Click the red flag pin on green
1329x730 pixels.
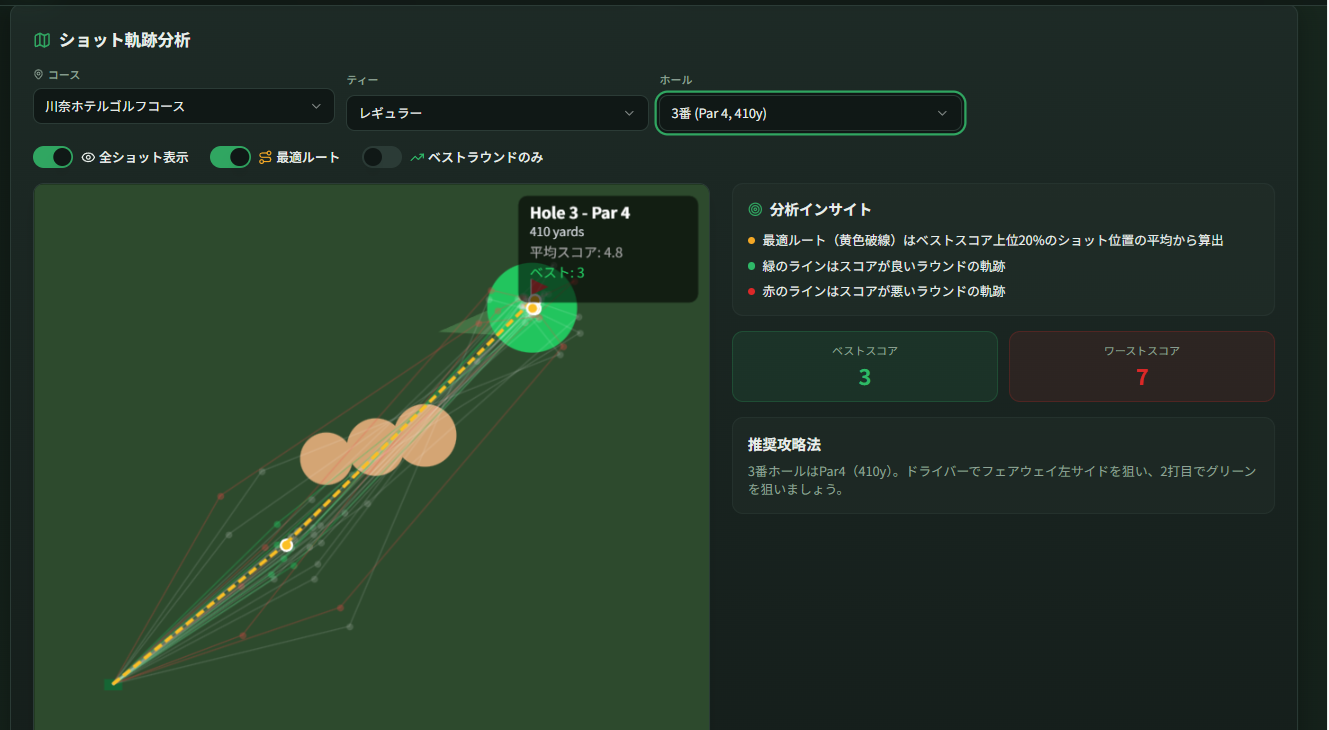click(x=537, y=288)
